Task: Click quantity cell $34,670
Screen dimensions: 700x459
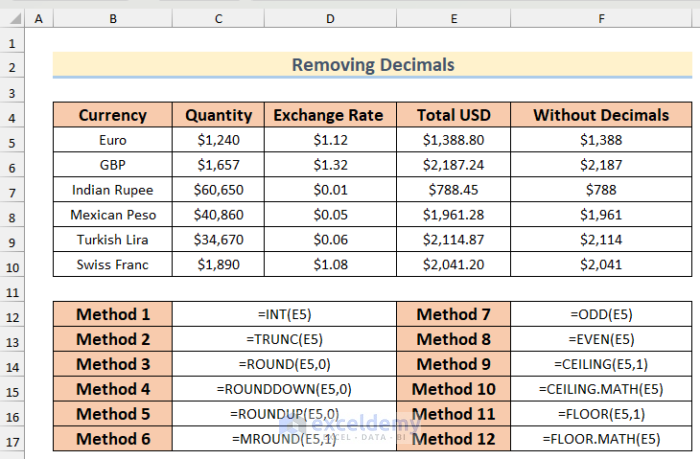Action: 218,240
